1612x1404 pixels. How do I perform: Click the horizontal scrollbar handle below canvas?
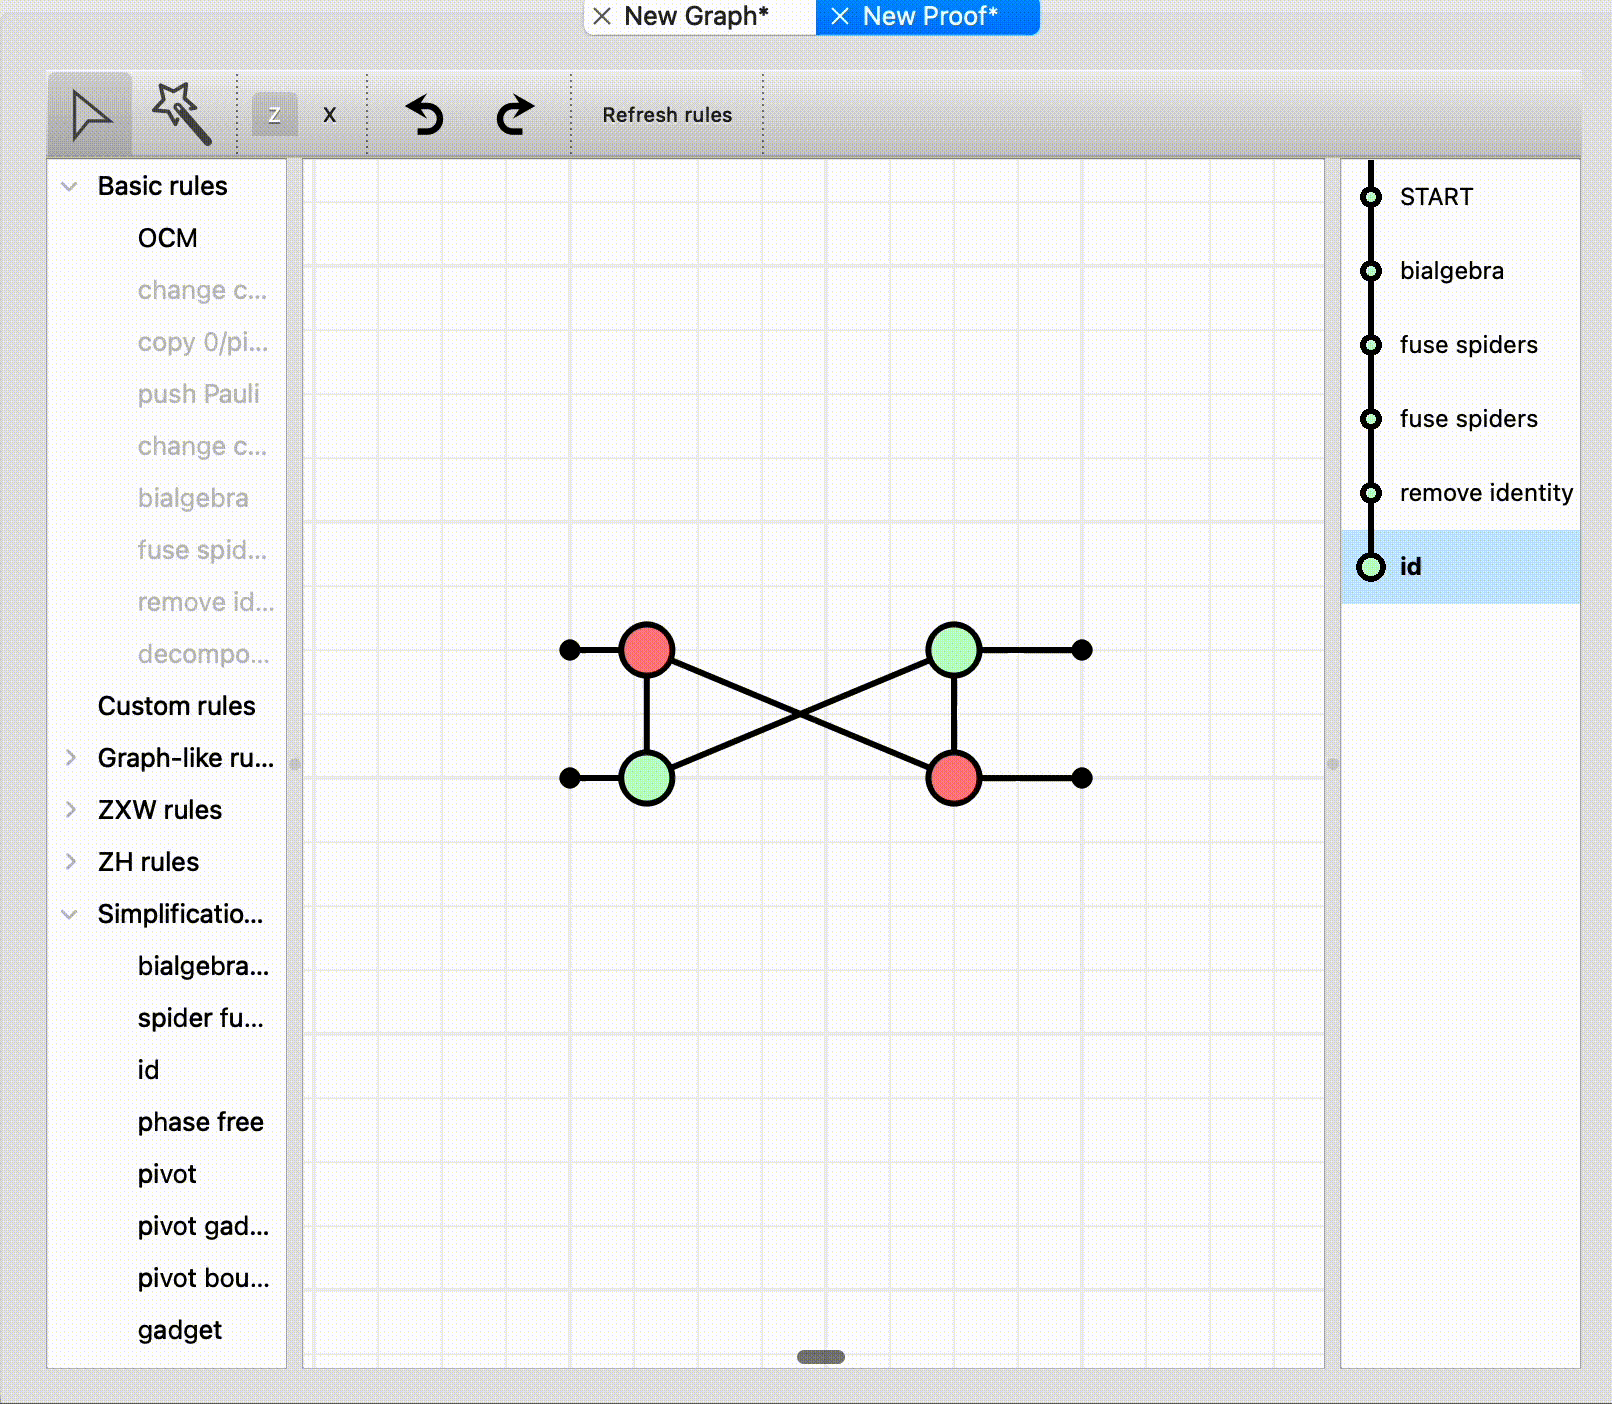click(x=820, y=1357)
